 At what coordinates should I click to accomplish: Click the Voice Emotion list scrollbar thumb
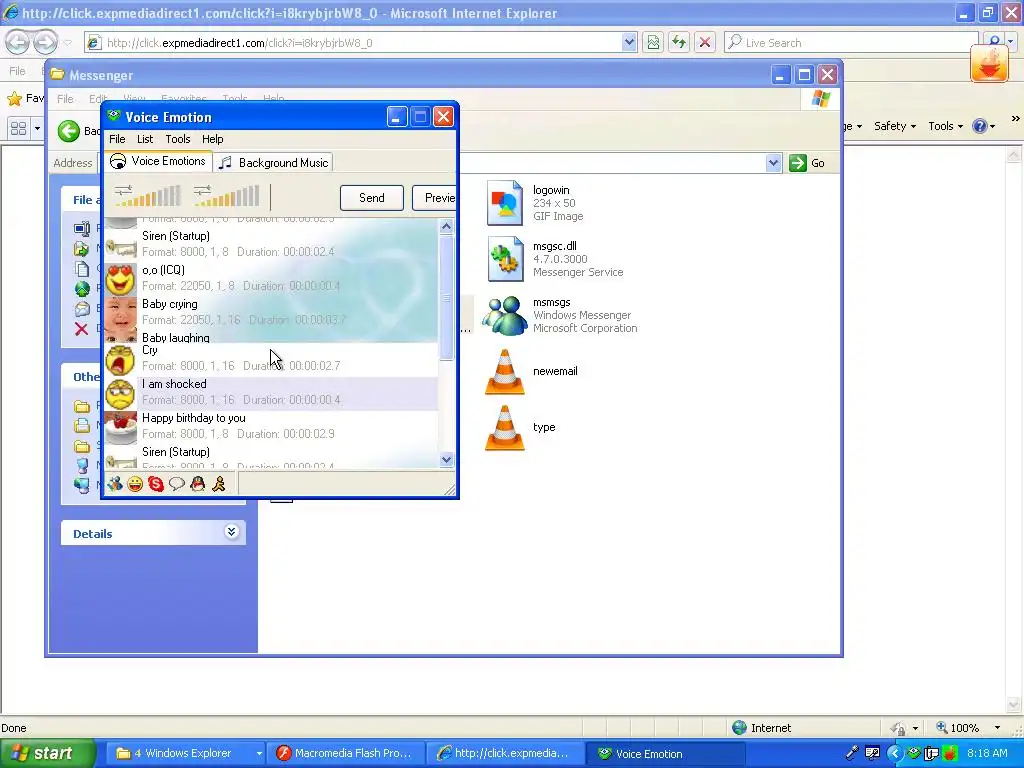tap(447, 297)
